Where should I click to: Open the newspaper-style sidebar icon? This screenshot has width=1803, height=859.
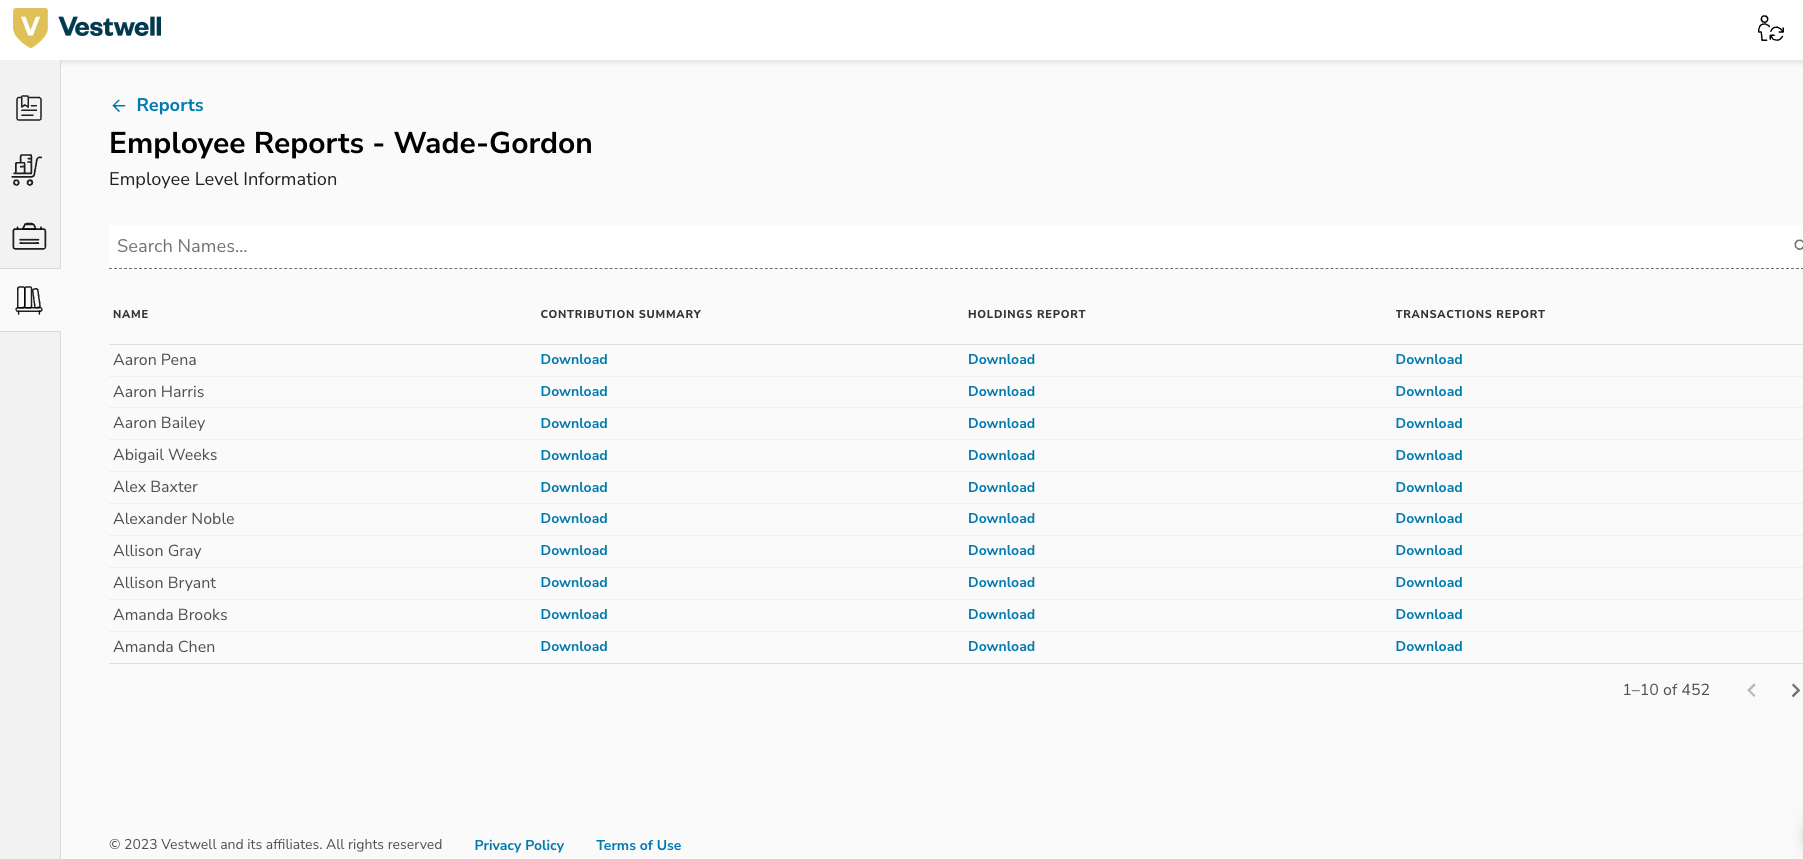[29, 108]
